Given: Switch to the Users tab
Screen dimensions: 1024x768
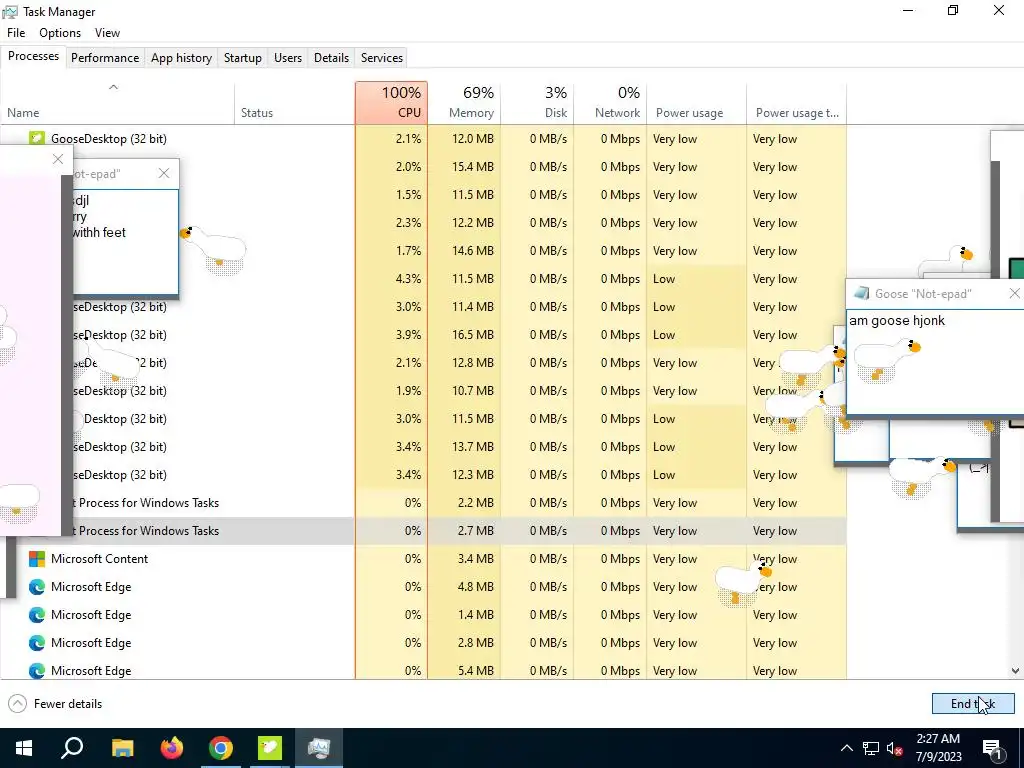Looking at the screenshot, I should 287,57.
